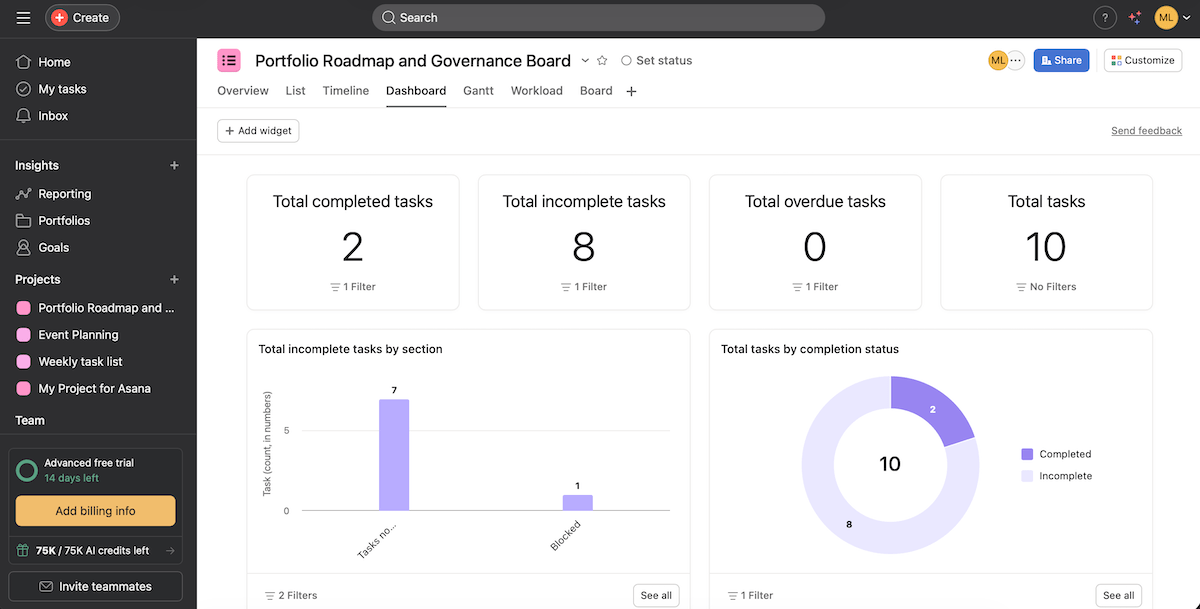Screen dimensions: 1200x609
Task: Click inside the Search bar
Action: point(598,17)
